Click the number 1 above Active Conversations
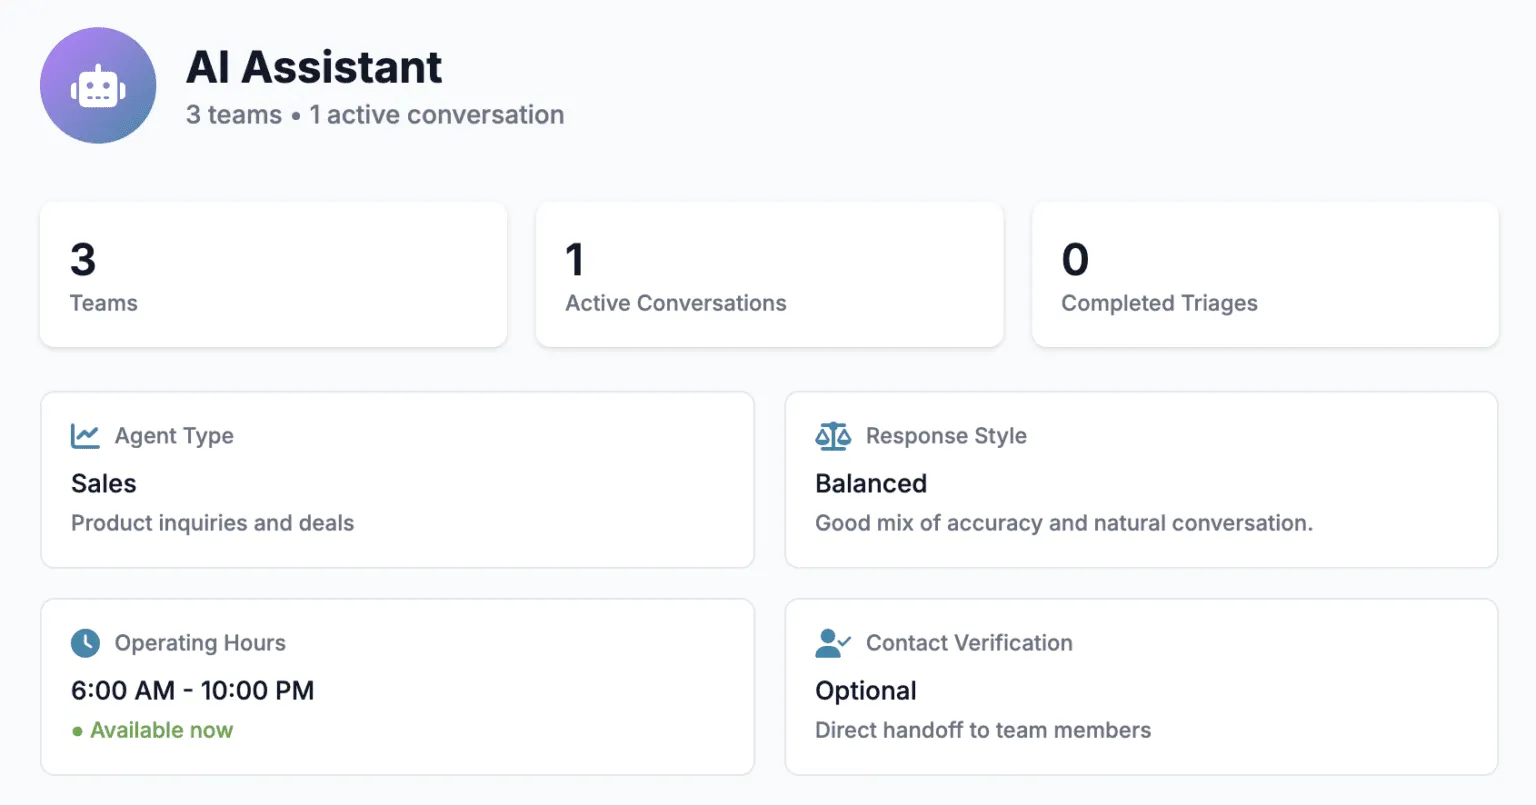The image size is (1536, 805). tap(574, 260)
